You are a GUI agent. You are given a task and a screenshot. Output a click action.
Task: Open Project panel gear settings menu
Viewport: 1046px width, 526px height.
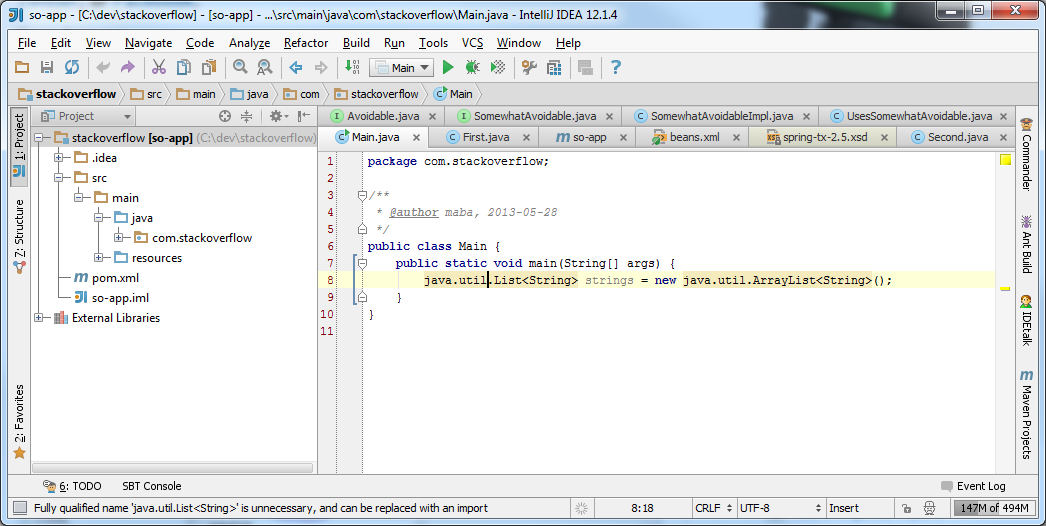click(x=279, y=116)
